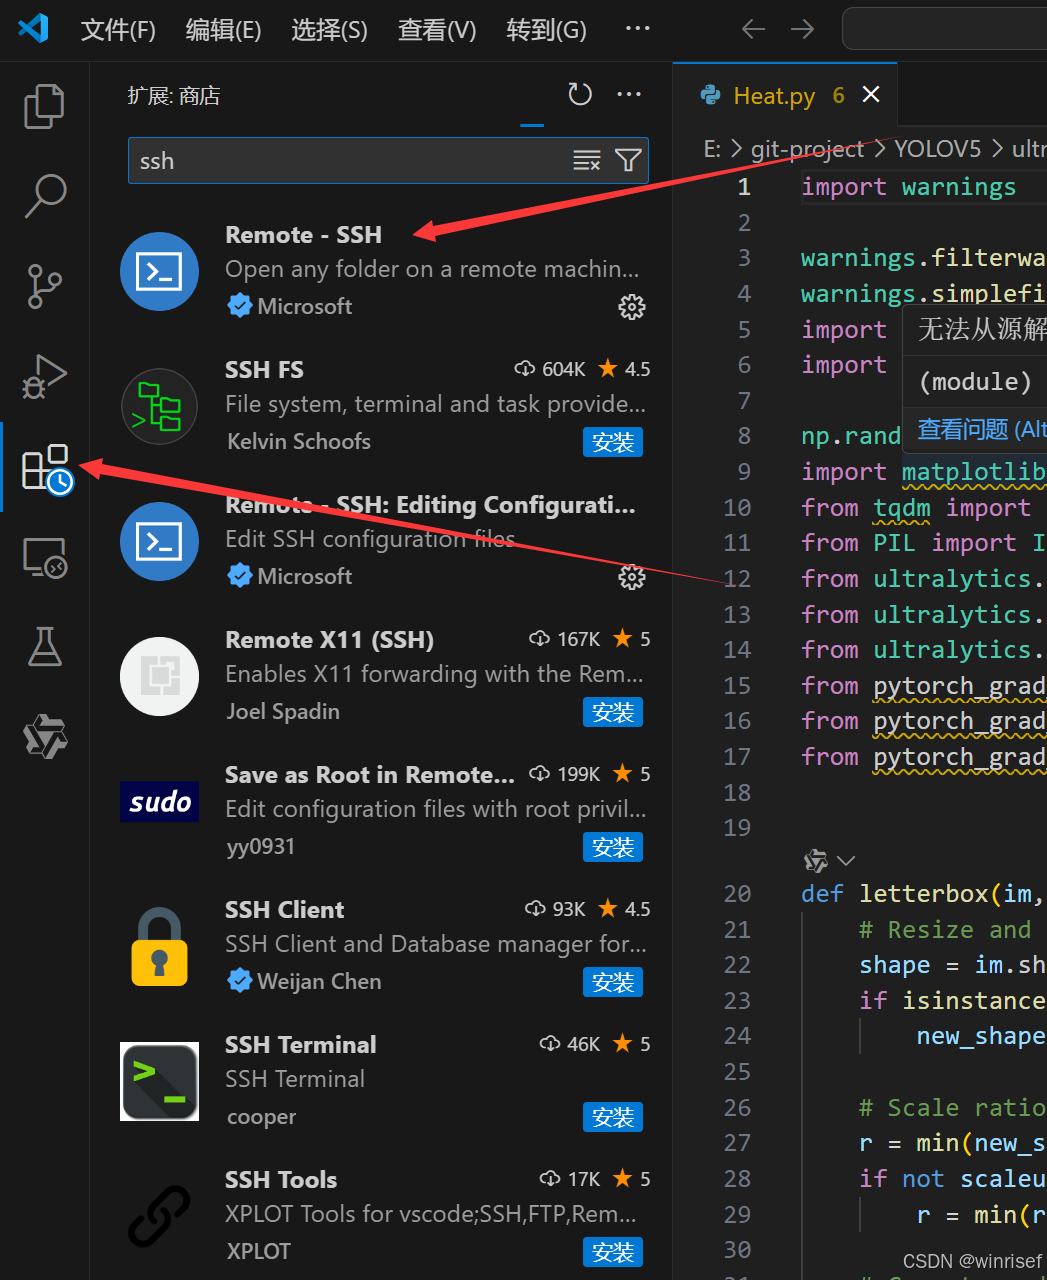Select Remote - SSH: Editing Configuration title

430,505
